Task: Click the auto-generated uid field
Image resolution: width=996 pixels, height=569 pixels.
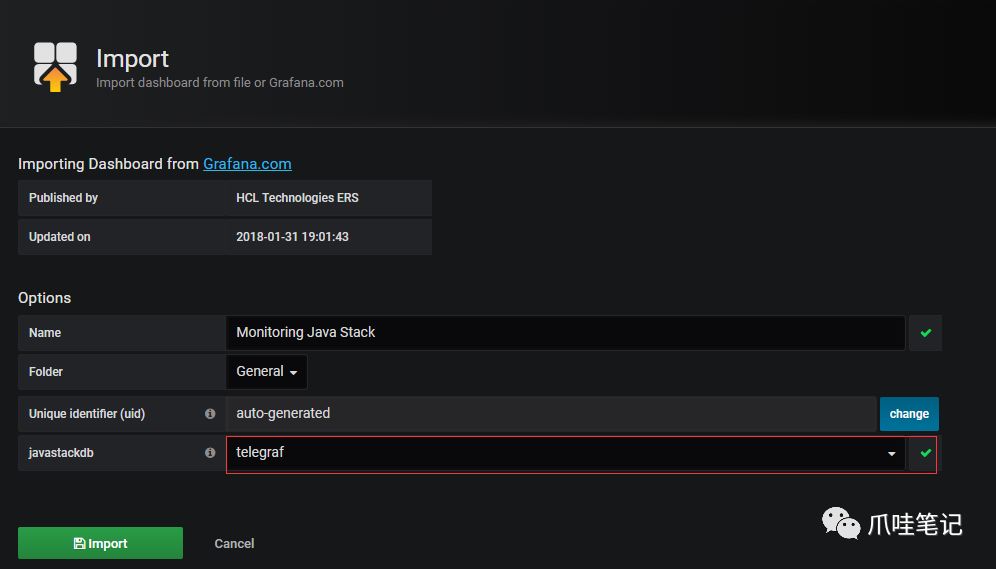Action: point(551,414)
